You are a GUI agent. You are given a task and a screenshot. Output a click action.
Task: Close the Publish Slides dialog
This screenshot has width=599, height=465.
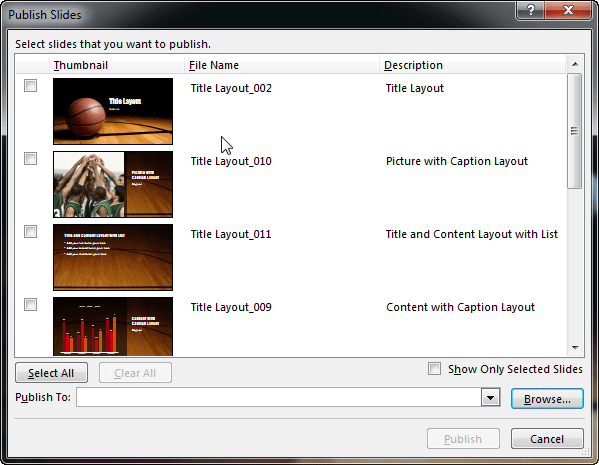click(568, 10)
